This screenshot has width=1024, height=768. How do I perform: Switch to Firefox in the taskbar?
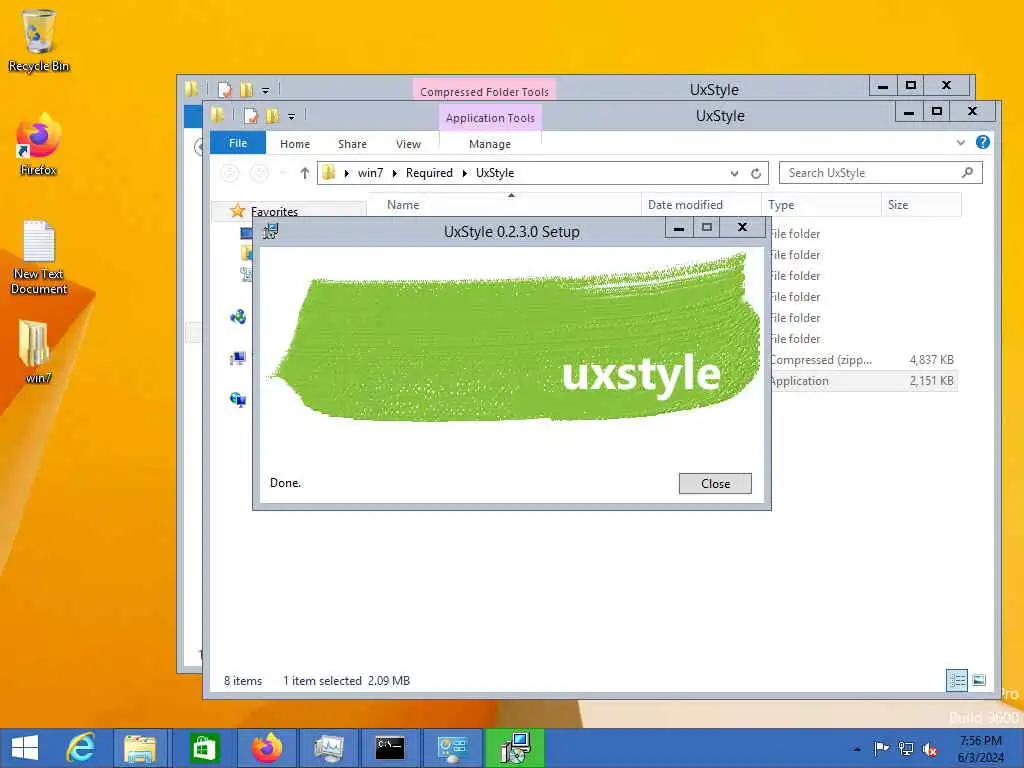coord(267,748)
